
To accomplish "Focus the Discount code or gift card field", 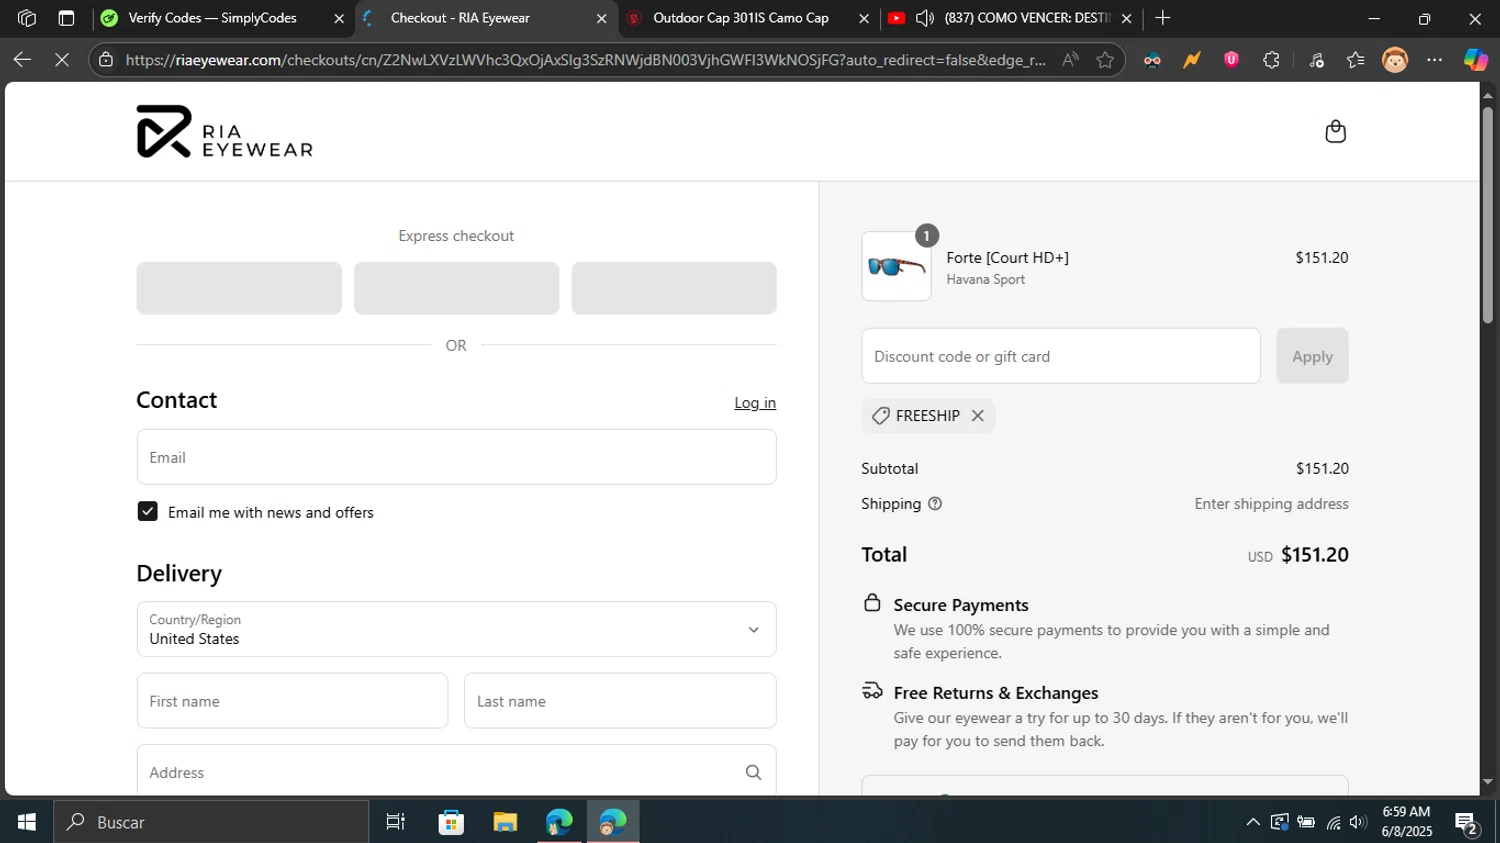I will coord(1061,356).
